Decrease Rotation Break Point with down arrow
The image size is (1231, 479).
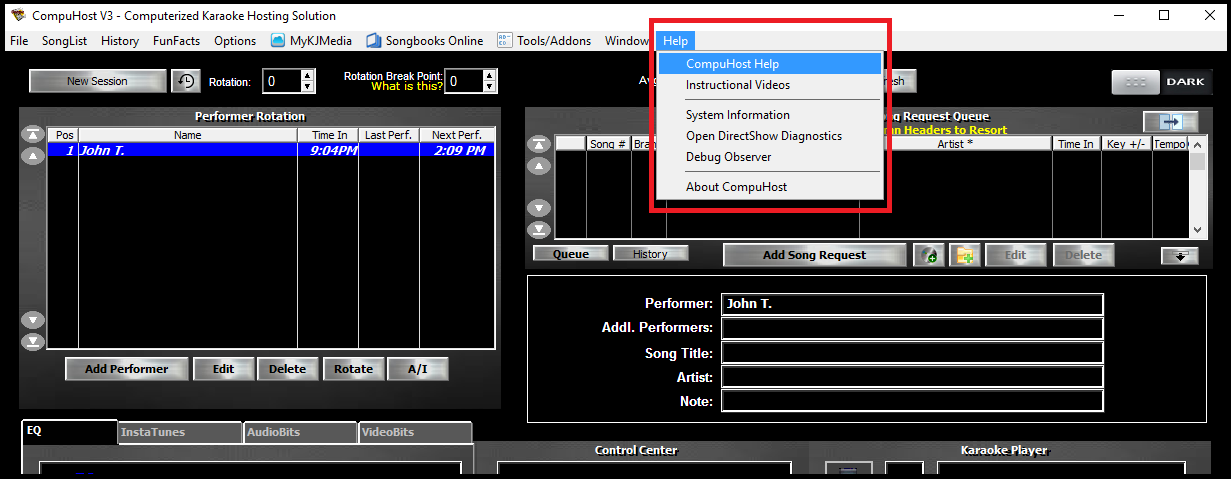[488, 87]
